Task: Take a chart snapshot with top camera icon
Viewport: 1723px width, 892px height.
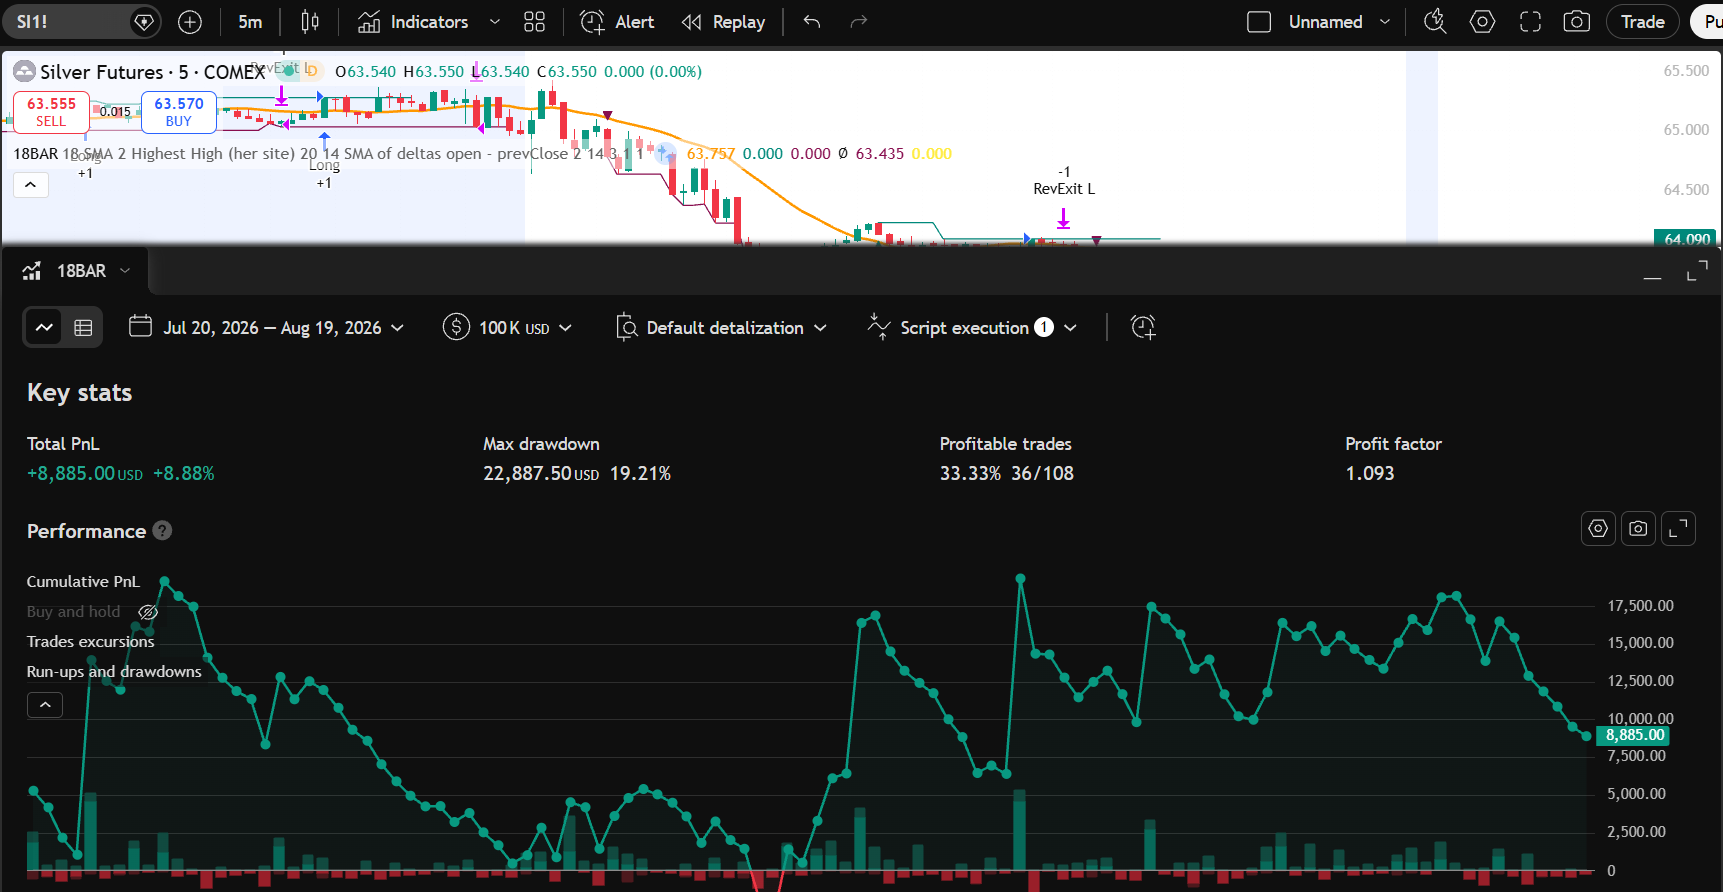Action: [x=1577, y=21]
